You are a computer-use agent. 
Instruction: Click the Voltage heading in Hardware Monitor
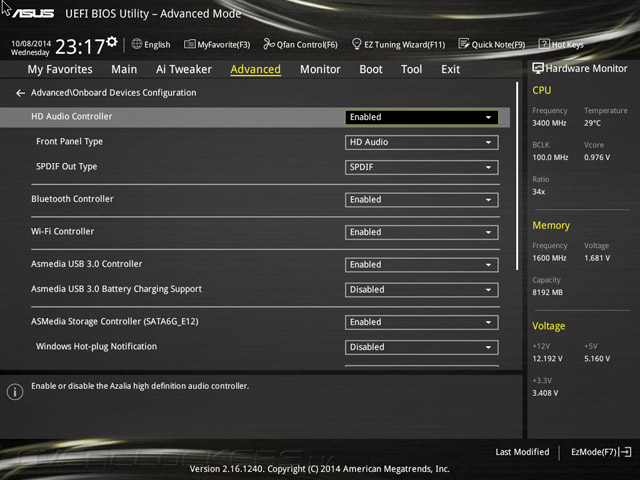click(x=549, y=326)
